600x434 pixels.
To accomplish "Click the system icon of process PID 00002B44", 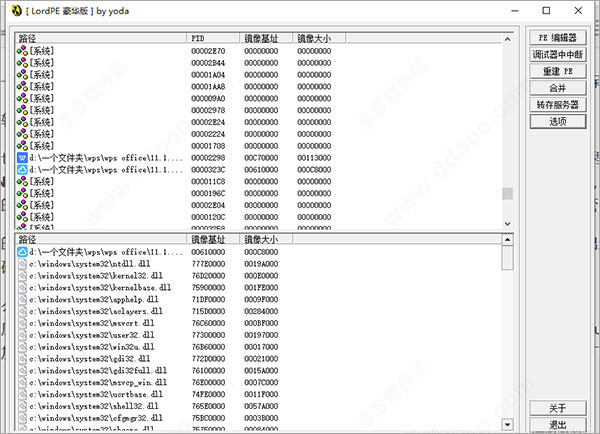I will tap(22, 63).
